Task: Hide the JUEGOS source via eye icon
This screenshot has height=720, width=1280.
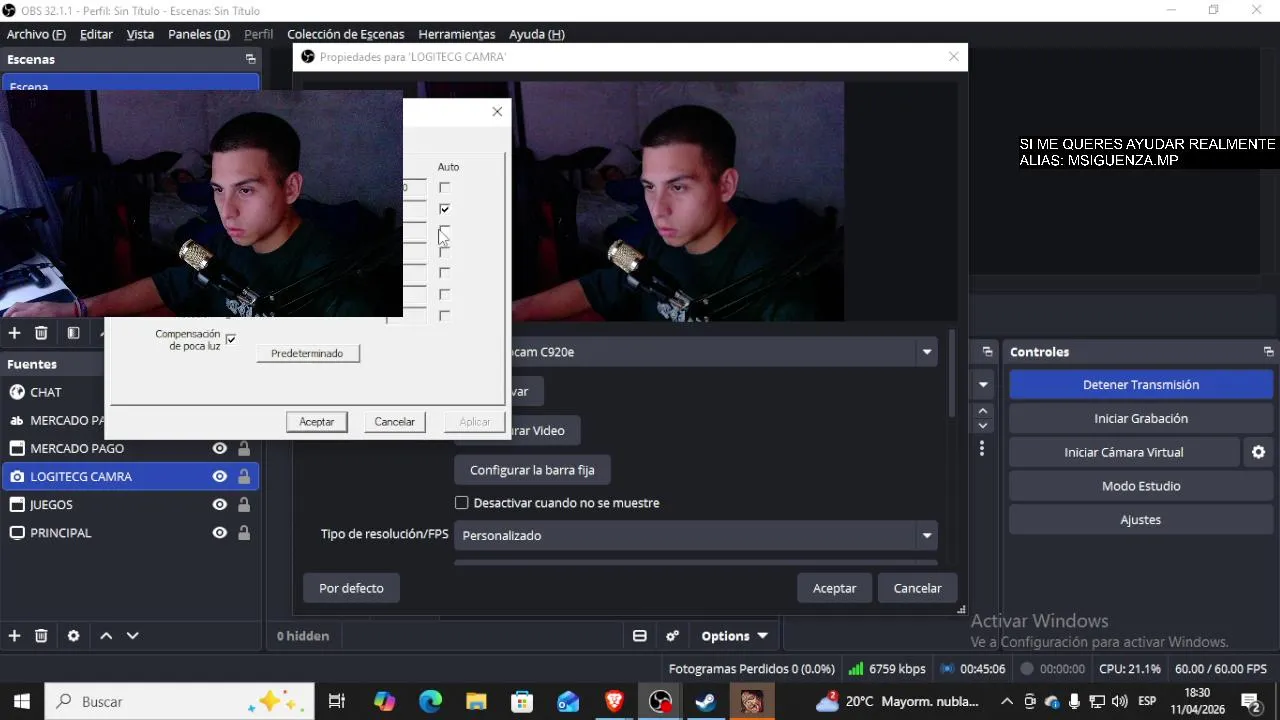Action: (x=220, y=505)
